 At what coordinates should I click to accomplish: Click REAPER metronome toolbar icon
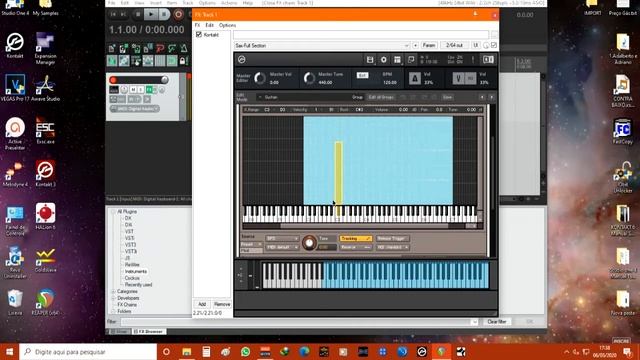coord(184,49)
